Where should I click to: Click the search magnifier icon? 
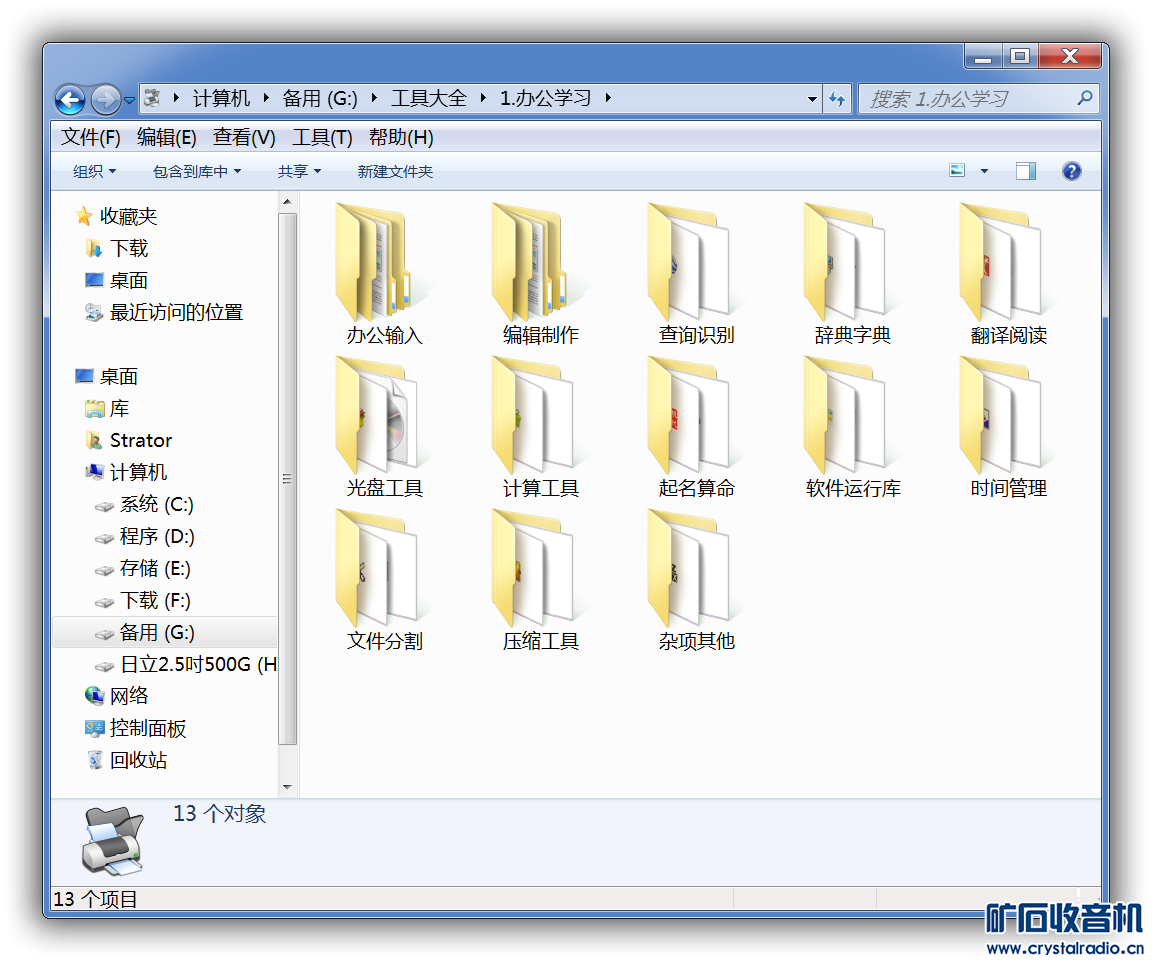point(1085,98)
